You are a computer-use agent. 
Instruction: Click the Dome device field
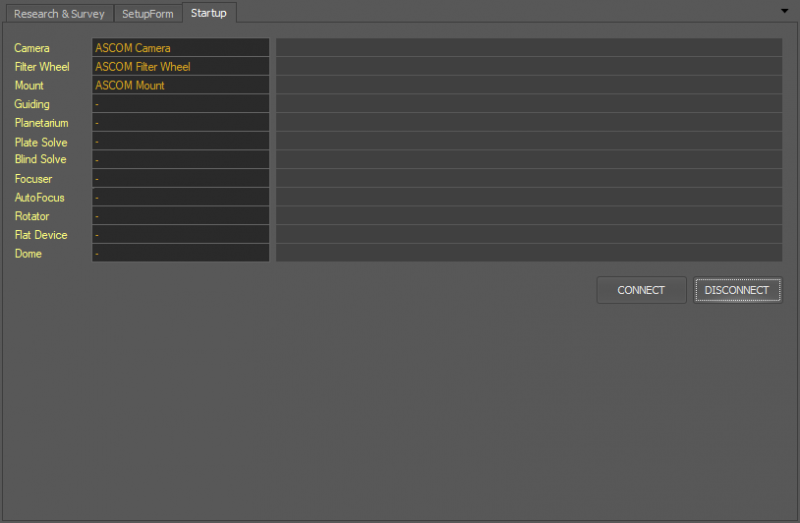tap(181, 253)
